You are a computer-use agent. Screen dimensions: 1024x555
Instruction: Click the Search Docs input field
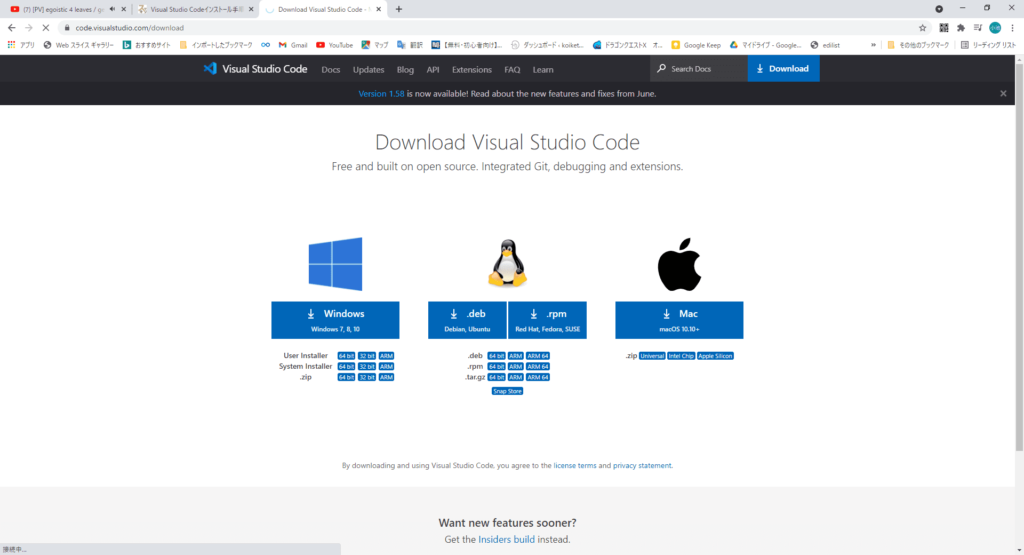point(705,69)
